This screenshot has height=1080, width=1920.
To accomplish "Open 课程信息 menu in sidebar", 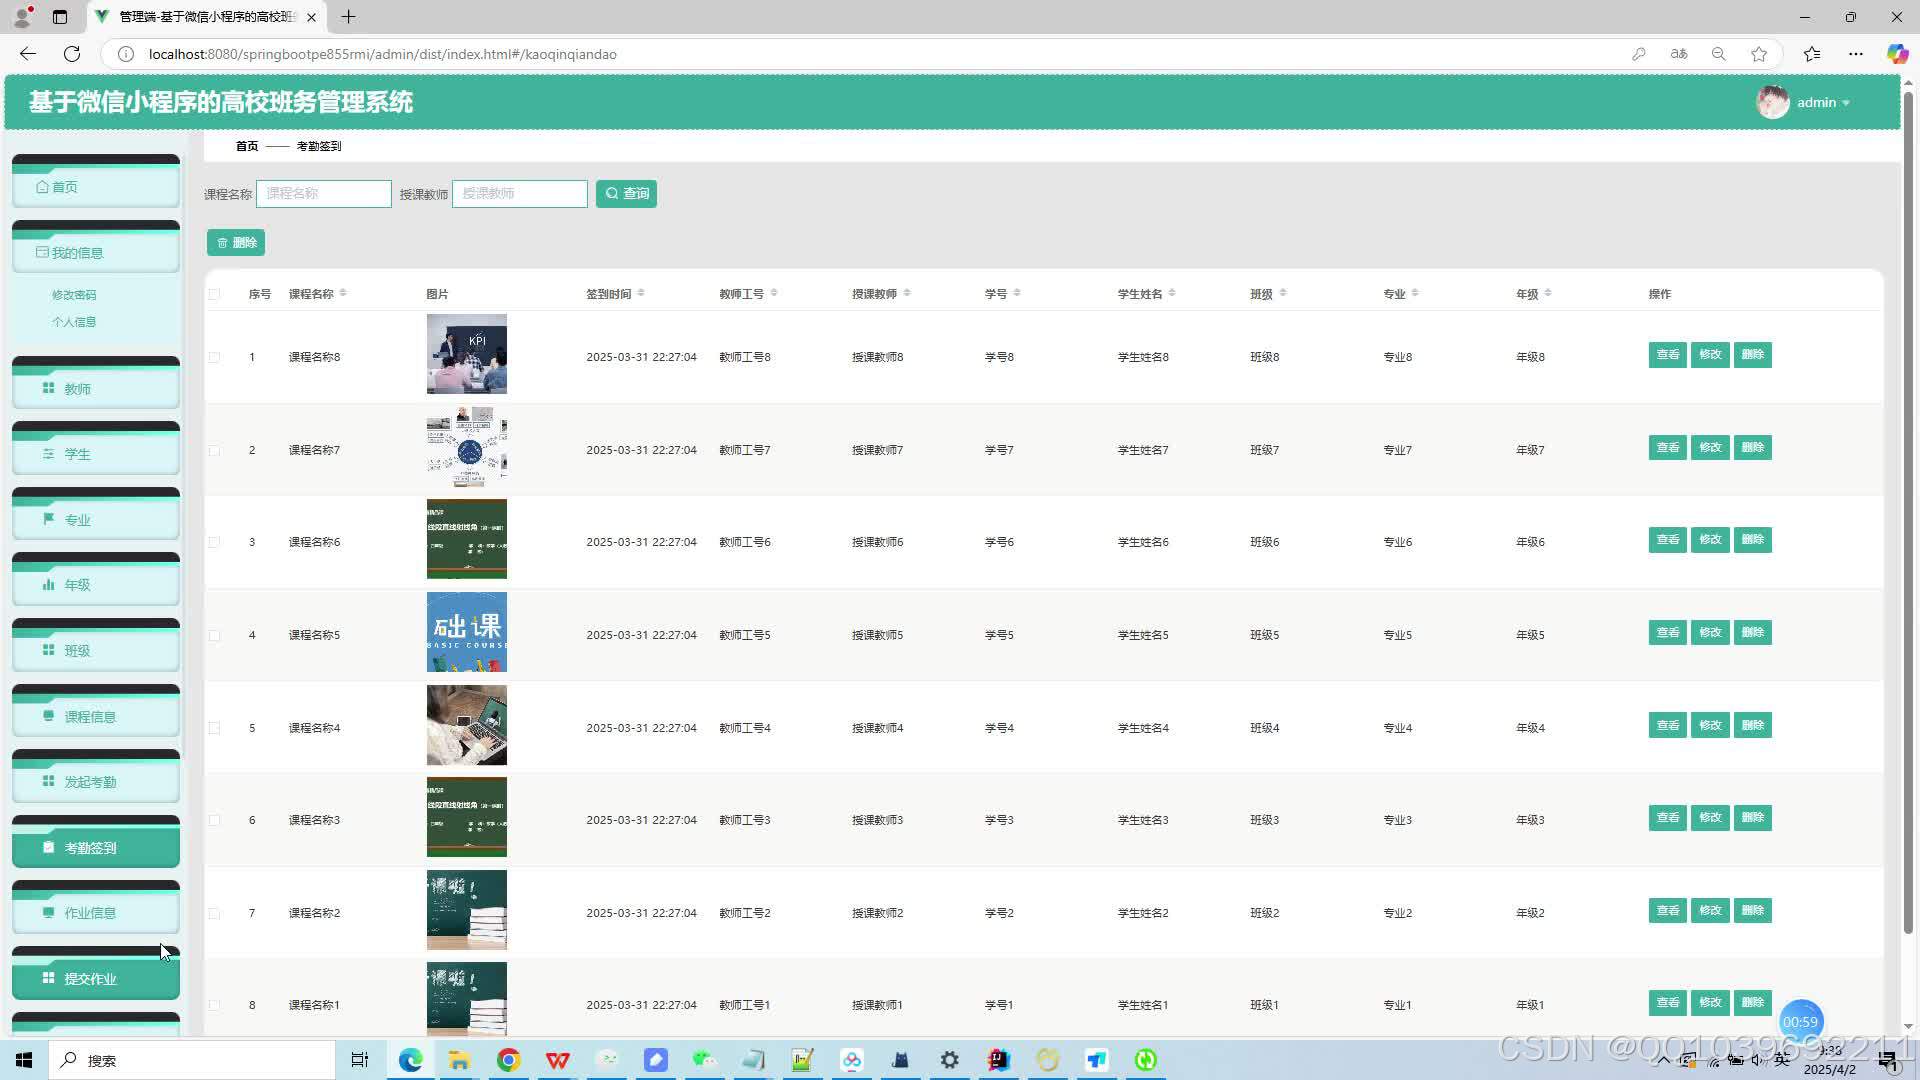I will 90,716.
